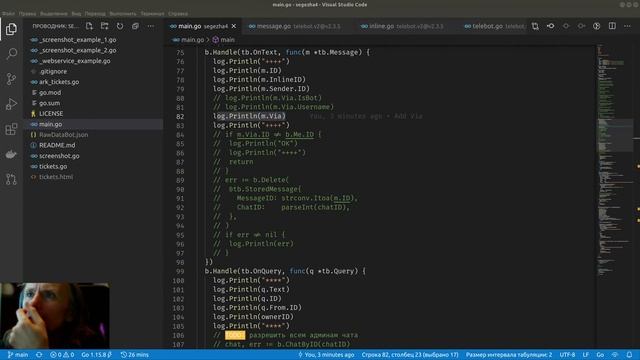Open the Run and Debug view
This screenshot has height=360, width=640.
pos(11,104)
